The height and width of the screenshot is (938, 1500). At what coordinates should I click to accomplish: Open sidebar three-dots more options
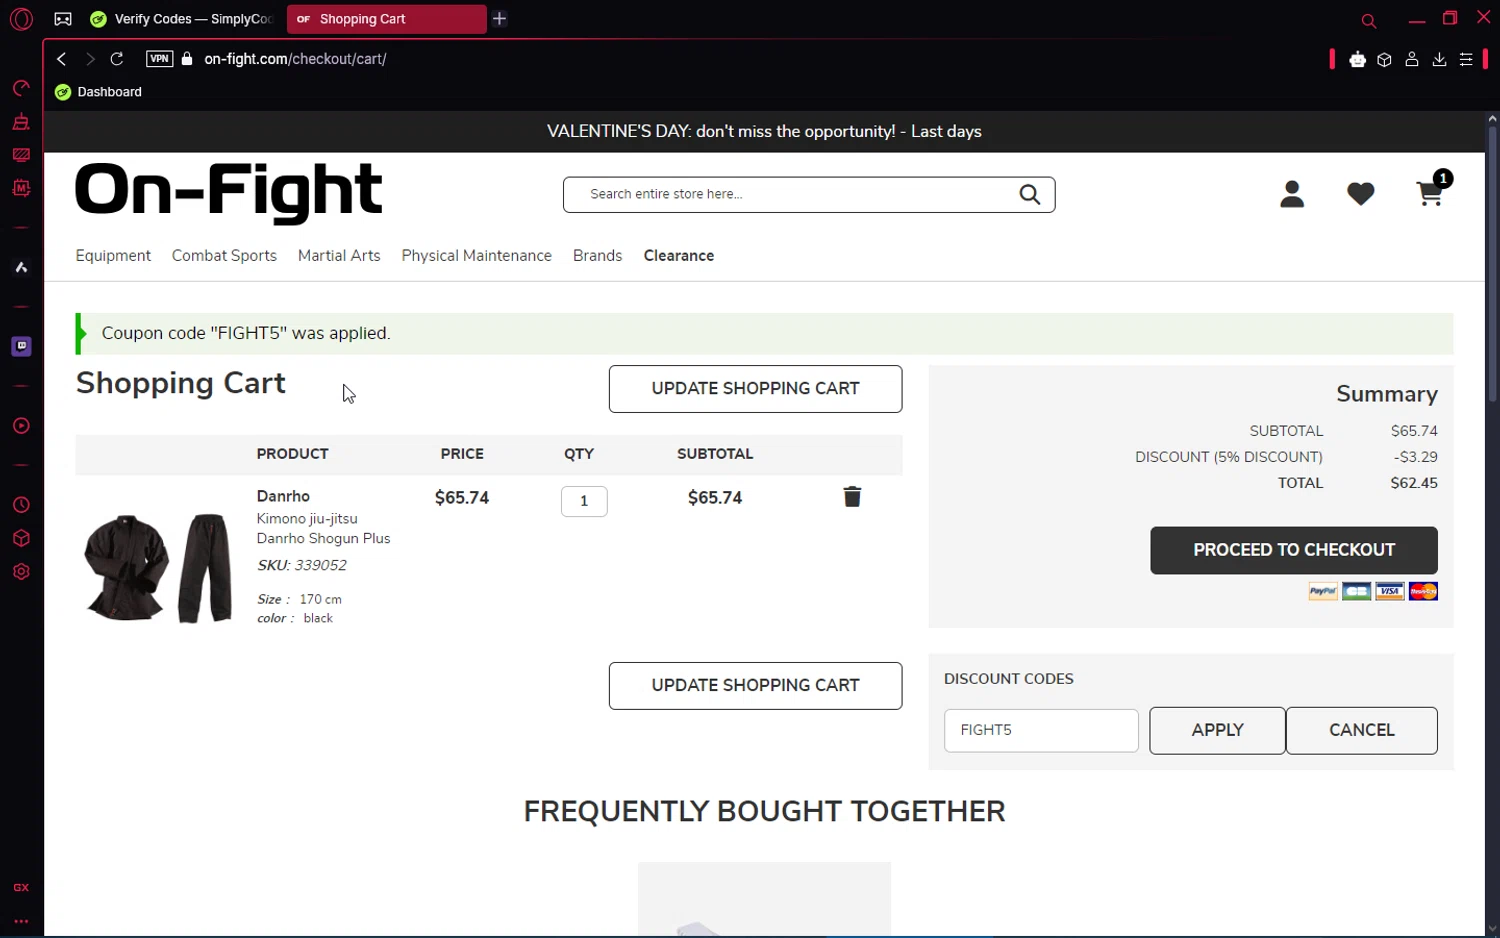click(21, 921)
